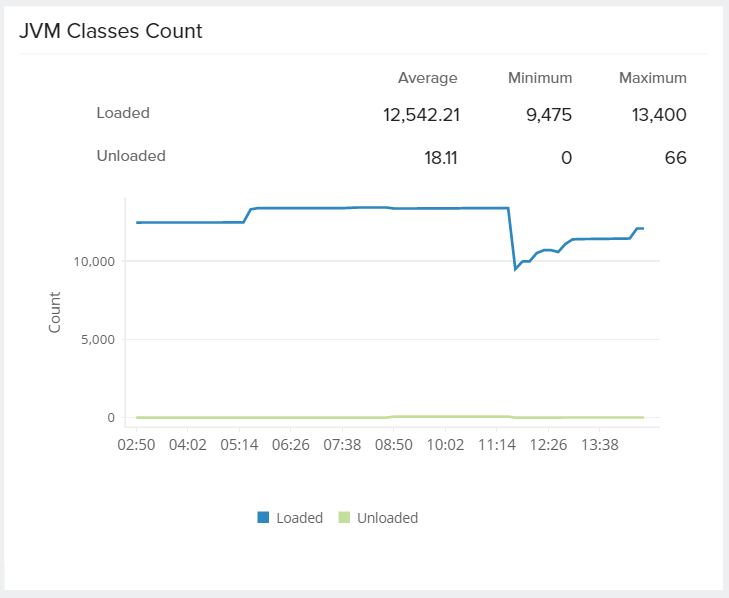Click the JVM Classes Count title
Screen dimensions: 729x598
(x=111, y=31)
